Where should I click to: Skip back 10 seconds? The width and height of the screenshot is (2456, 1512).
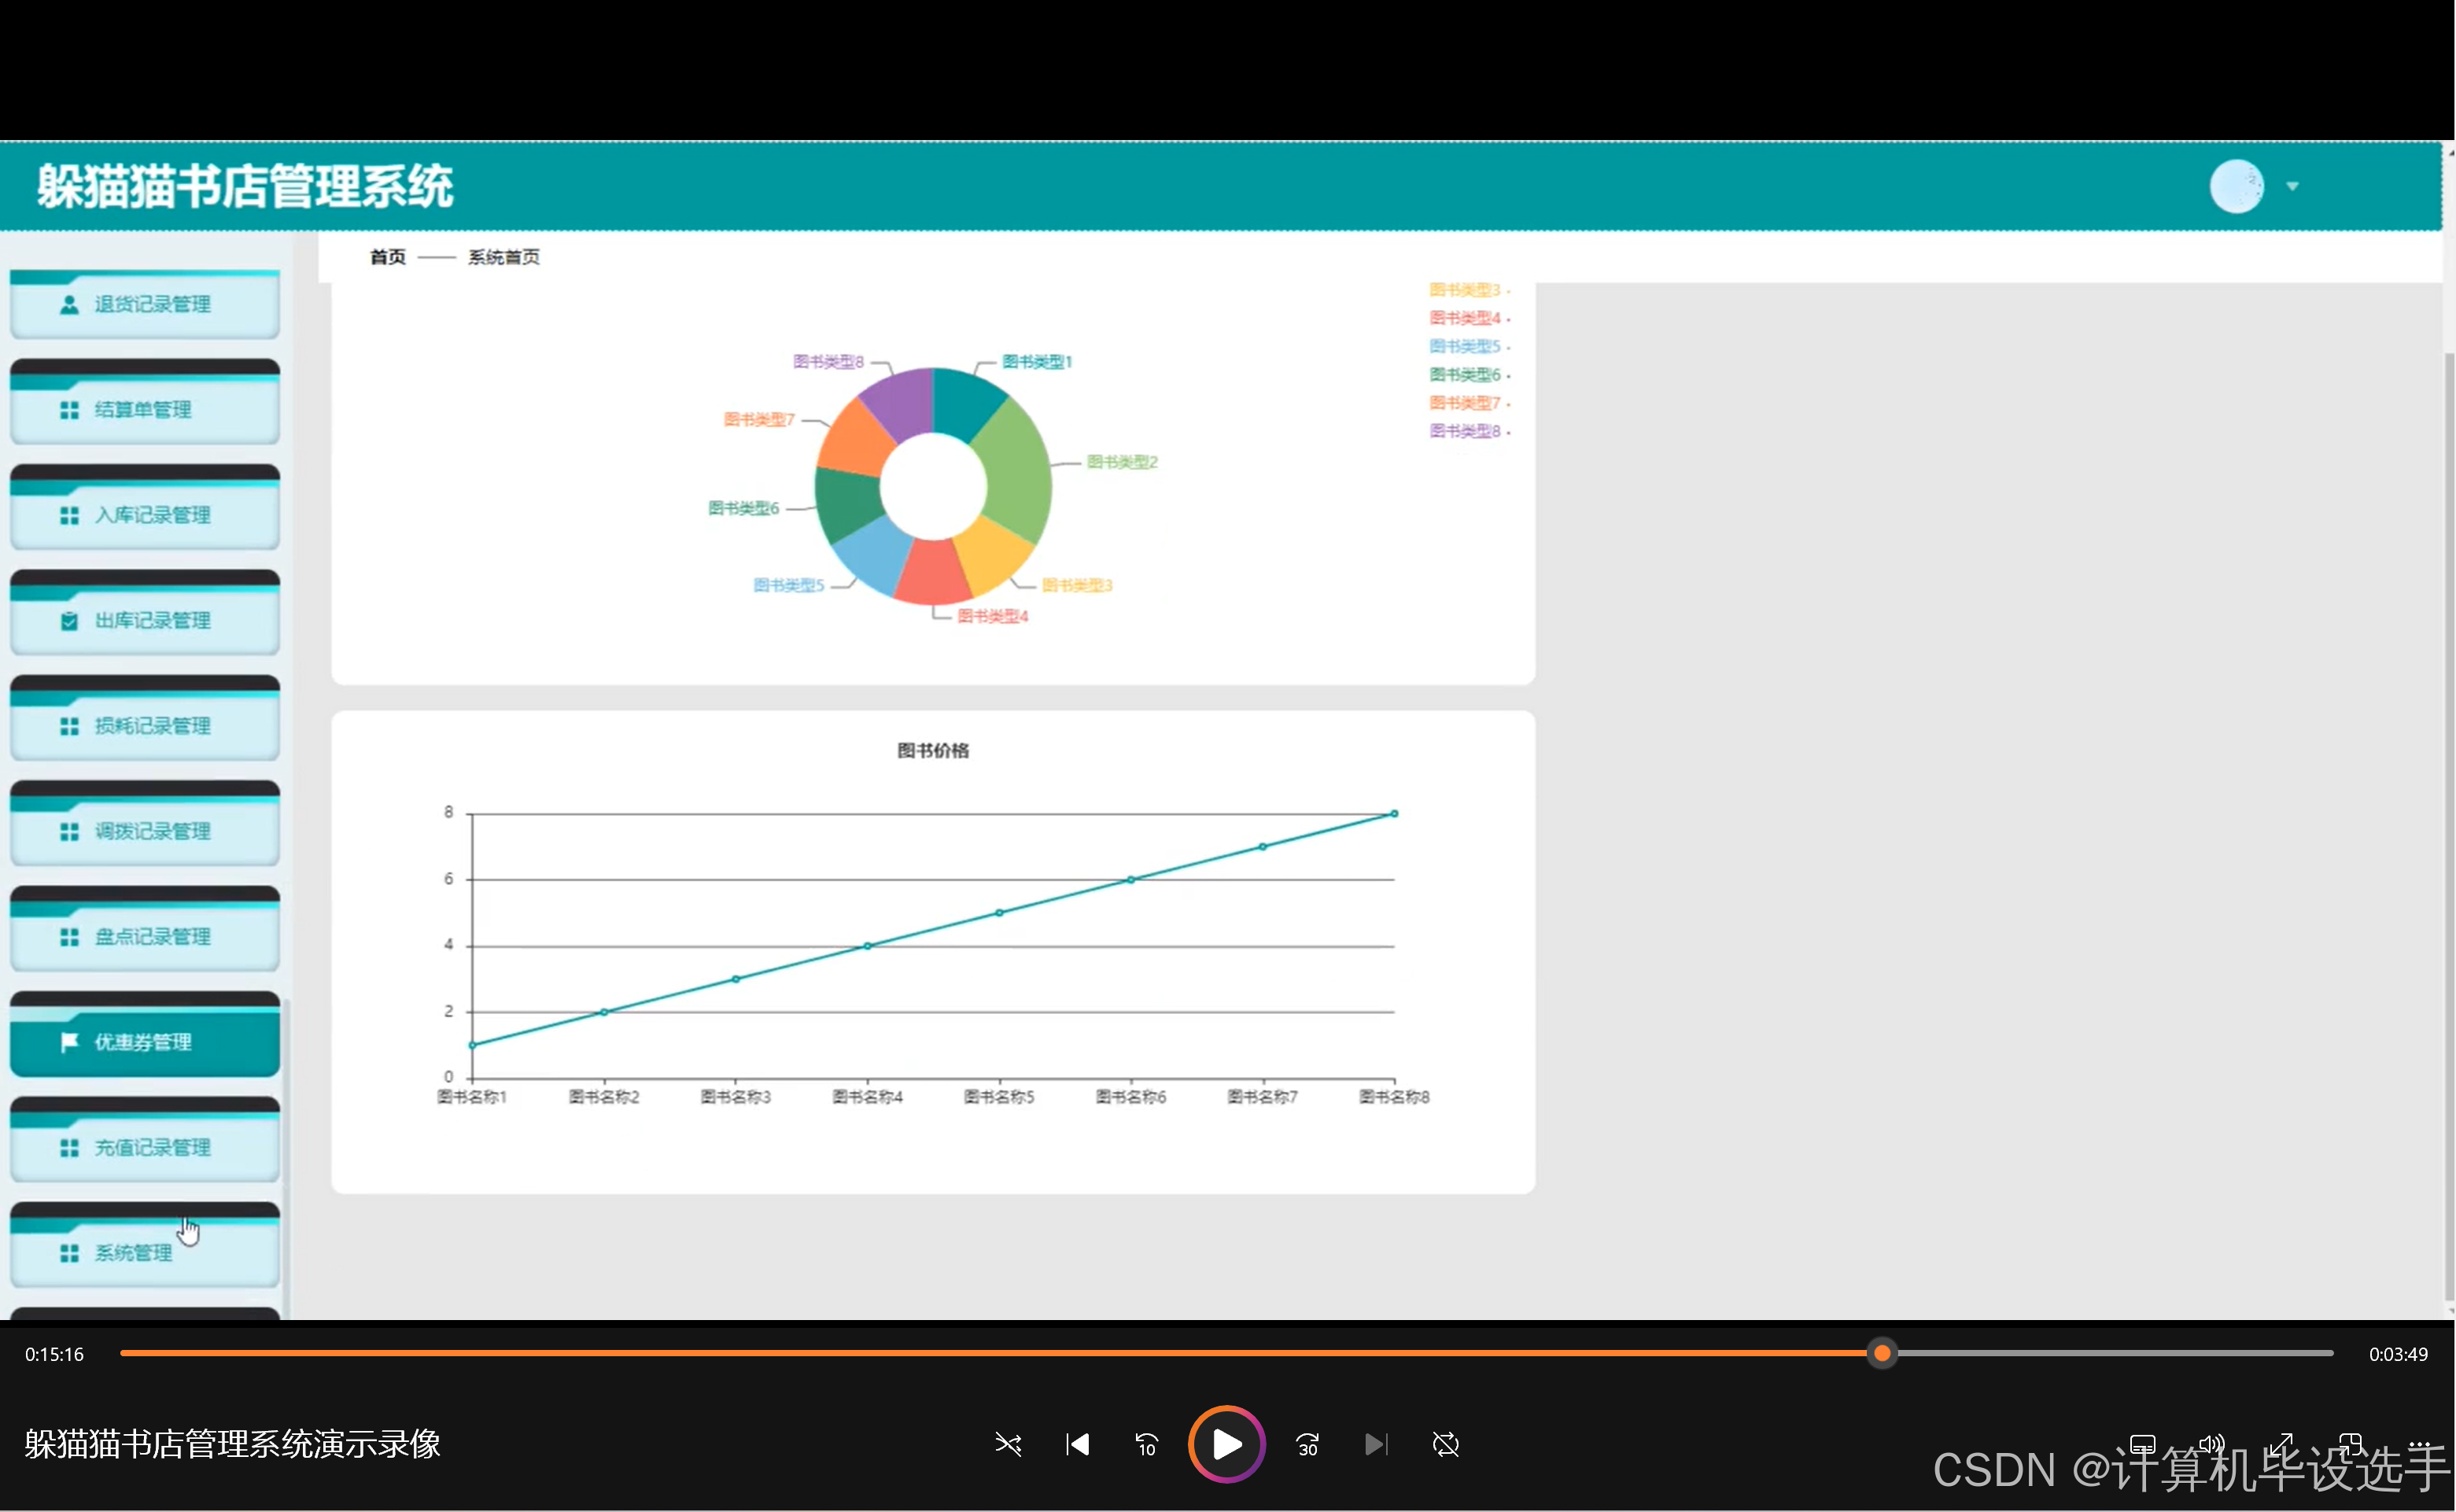click(x=1146, y=1444)
